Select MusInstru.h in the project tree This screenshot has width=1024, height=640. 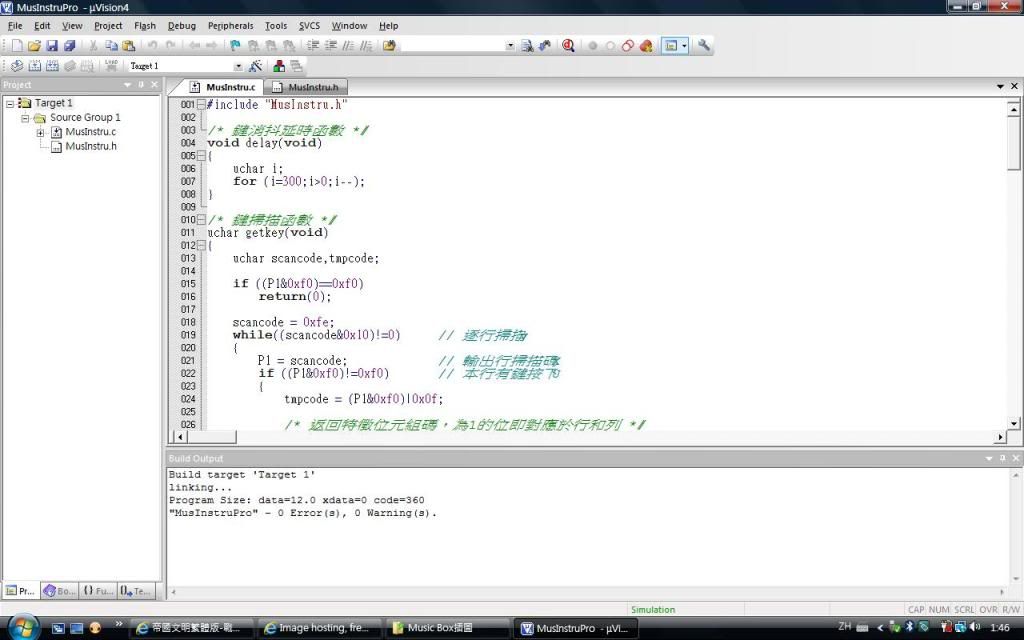pyautogui.click(x=90, y=146)
